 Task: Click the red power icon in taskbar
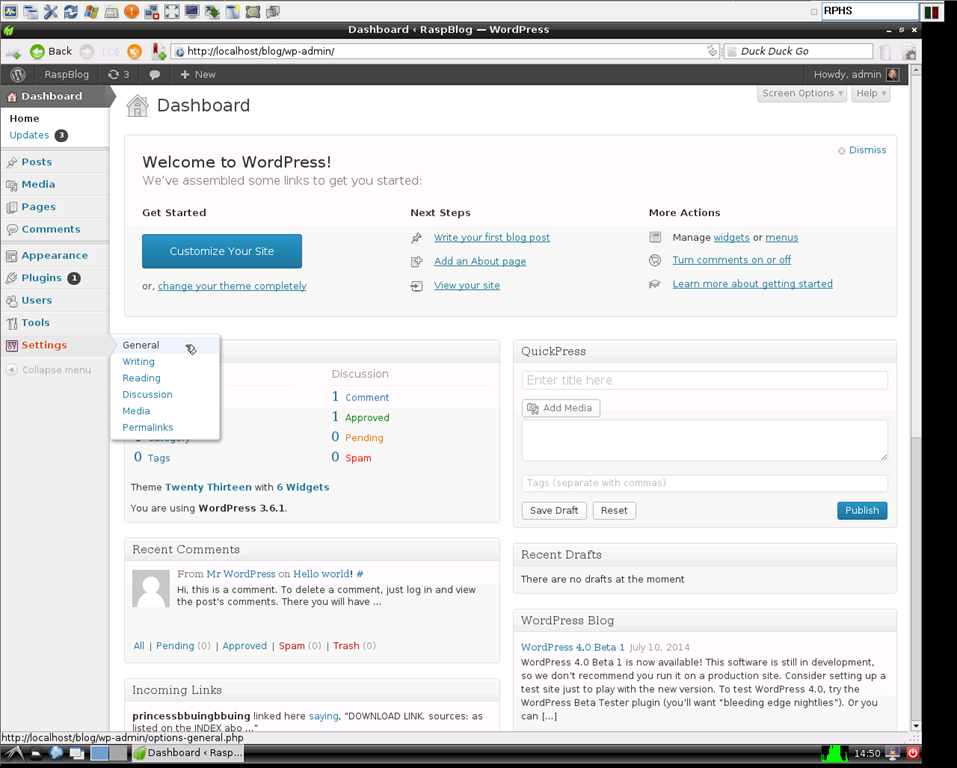coord(912,753)
